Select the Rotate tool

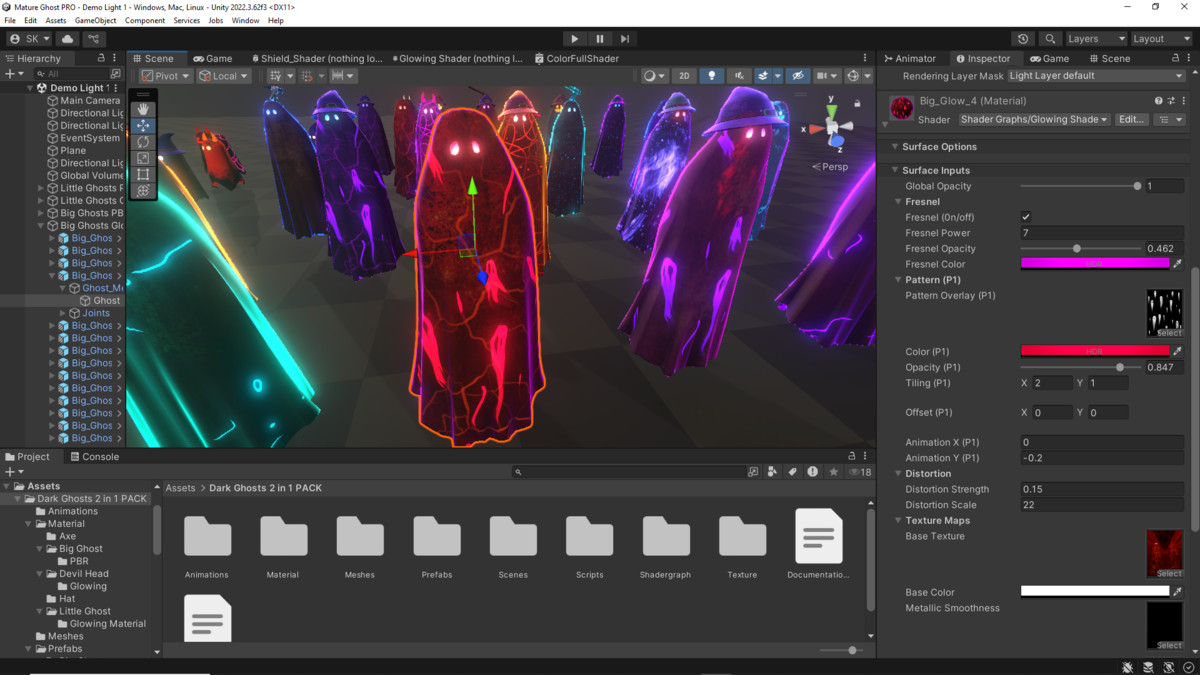tap(143, 142)
